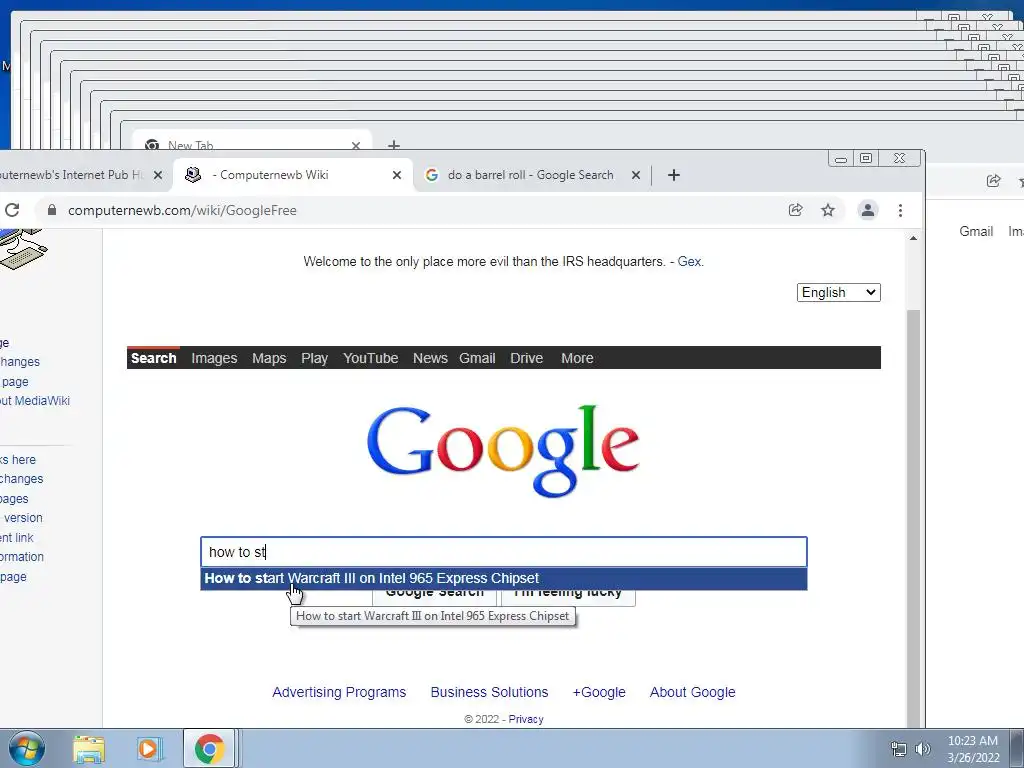Click the vertical scrollbar thumb
The width and height of the screenshot is (1024, 768).
pos(913,518)
